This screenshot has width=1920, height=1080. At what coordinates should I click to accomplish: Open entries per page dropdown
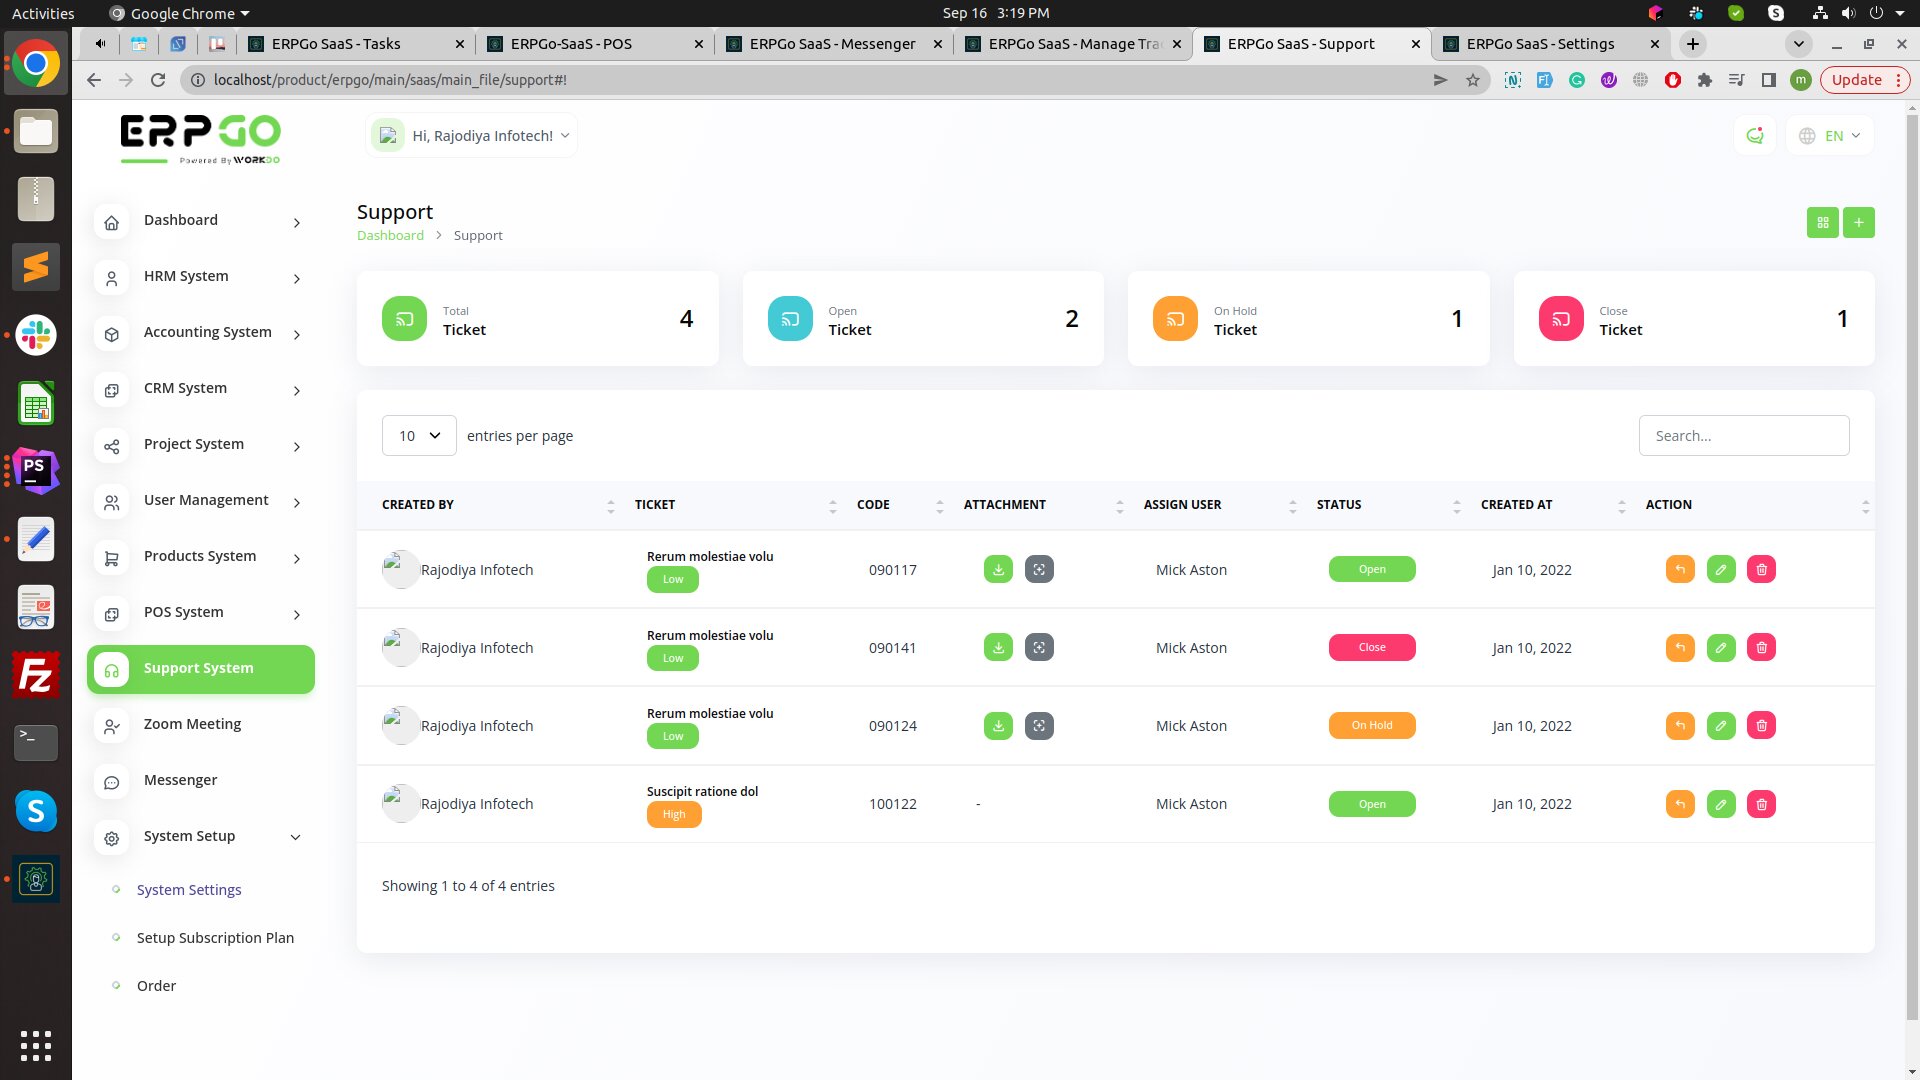419,436
